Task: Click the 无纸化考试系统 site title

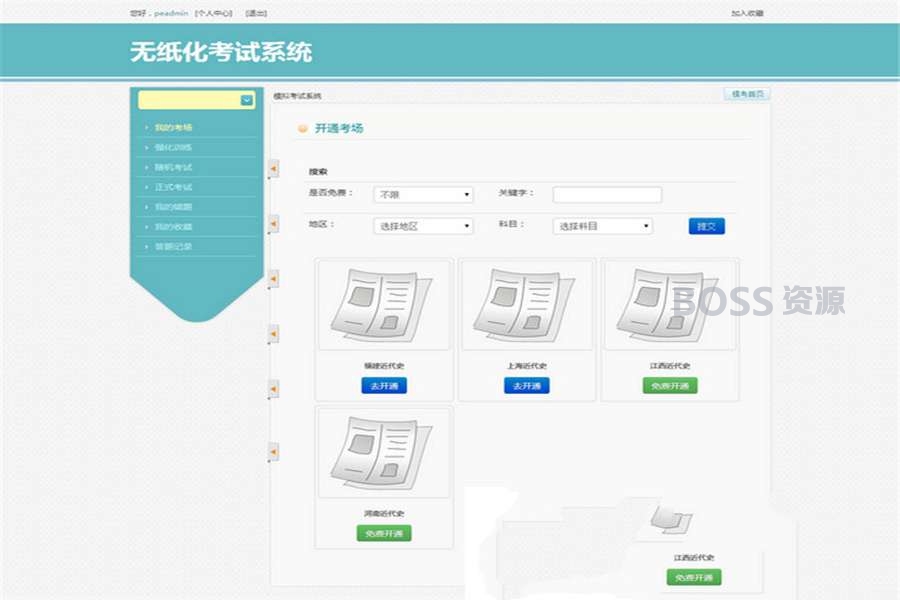Action: tap(221, 52)
